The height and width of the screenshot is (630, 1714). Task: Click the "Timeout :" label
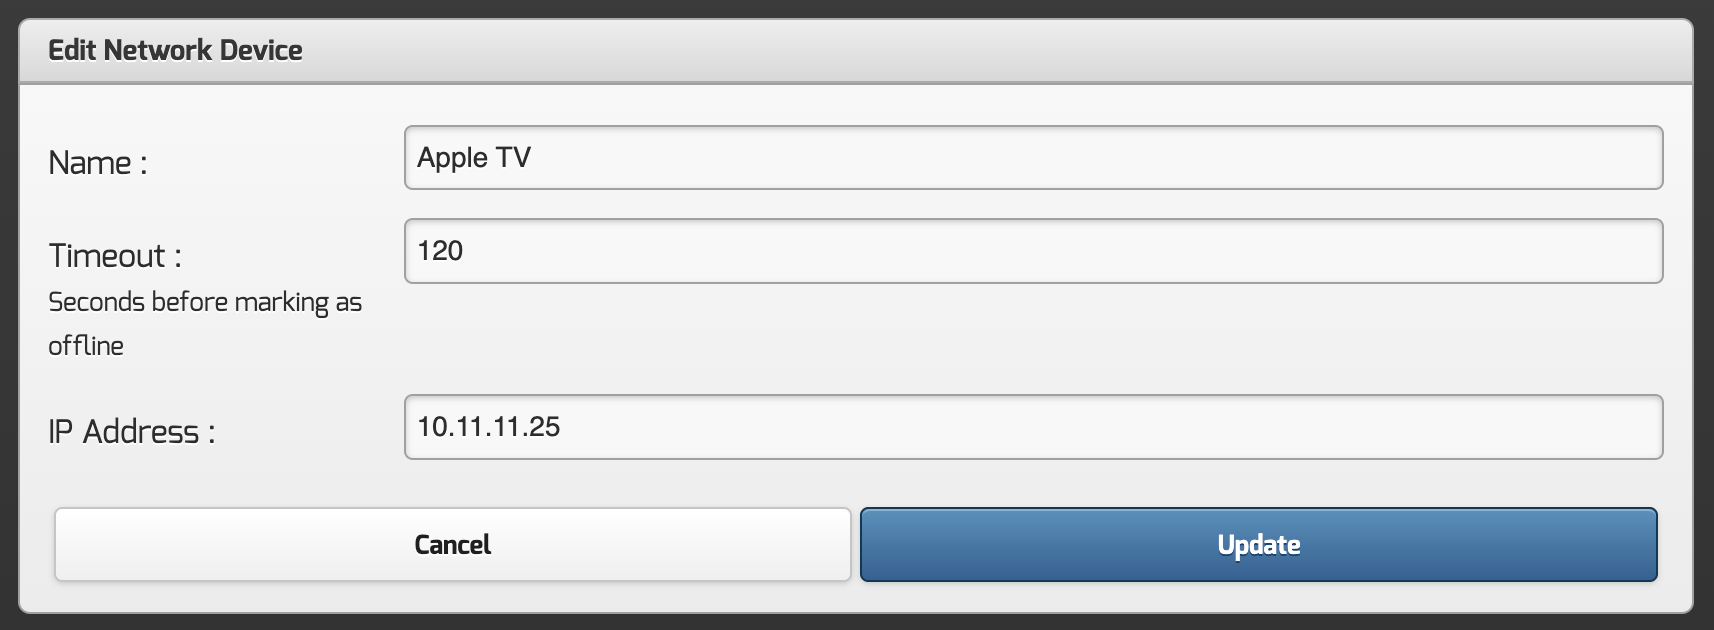(x=115, y=256)
